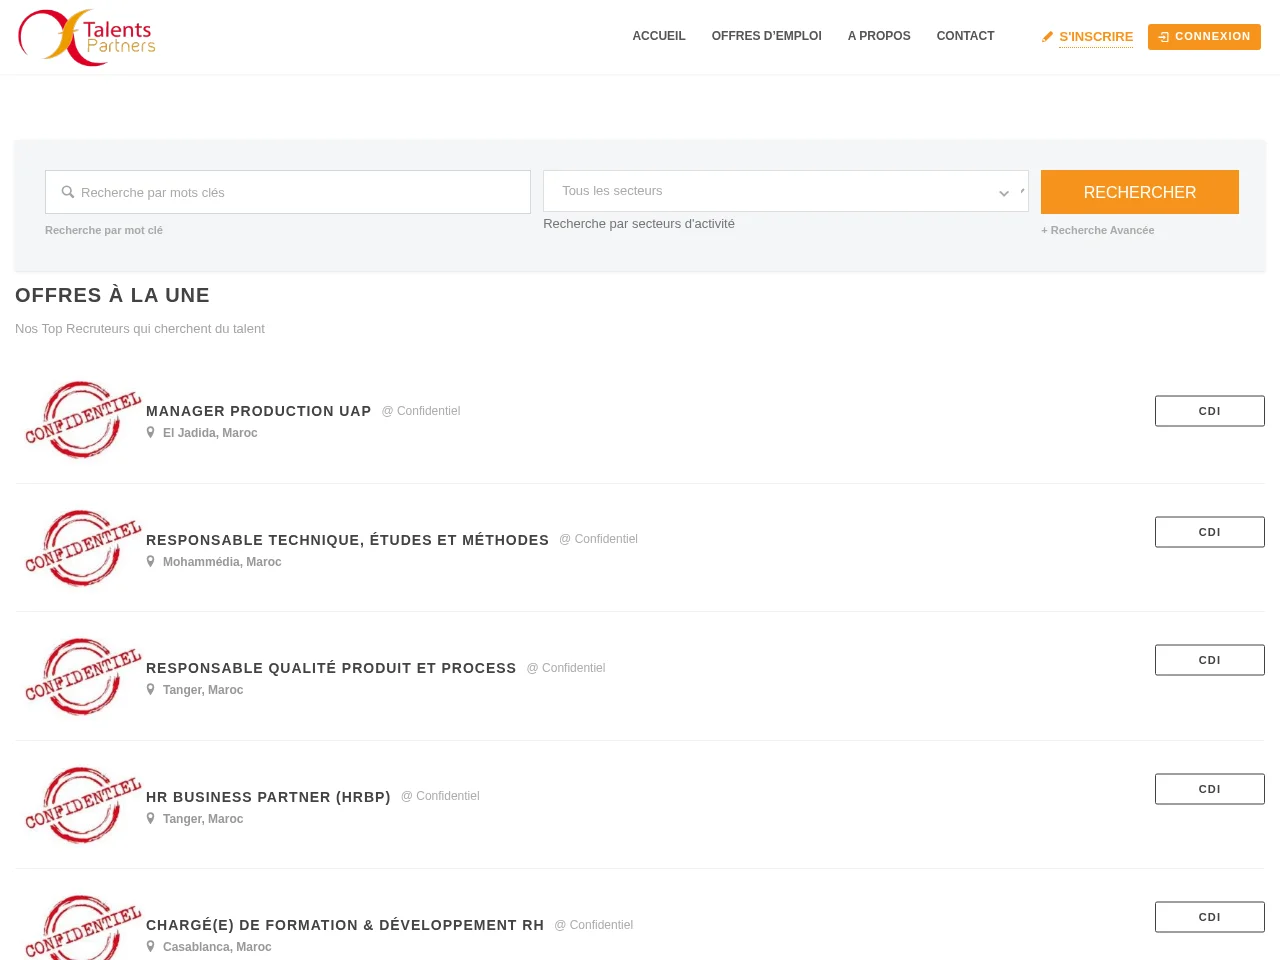The height and width of the screenshot is (960, 1280).
Task: Click the CDI button for Manager Production UAP
Action: coord(1210,411)
